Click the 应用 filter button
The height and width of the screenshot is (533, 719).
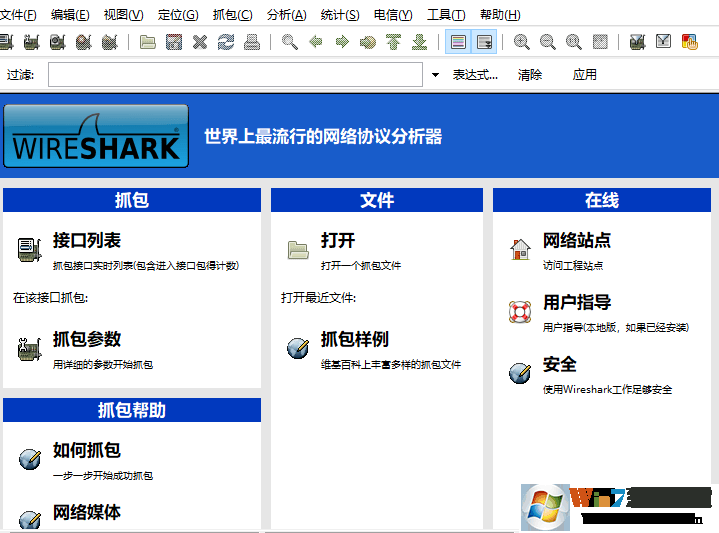pyautogui.click(x=584, y=75)
